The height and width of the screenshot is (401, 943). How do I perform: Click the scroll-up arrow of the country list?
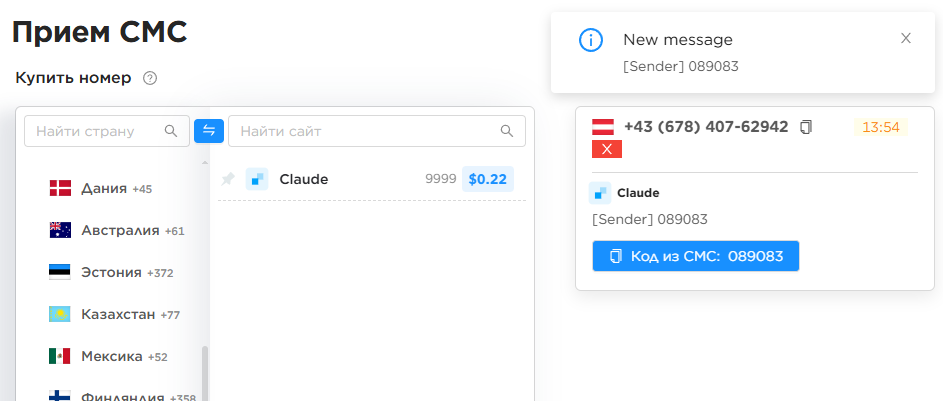click(205, 163)
